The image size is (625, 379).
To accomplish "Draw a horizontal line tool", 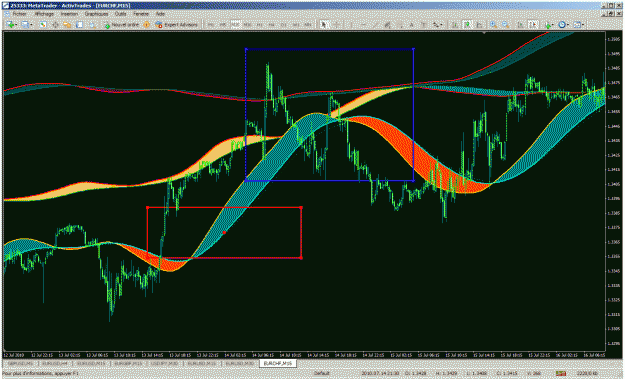I will (364, 25).
